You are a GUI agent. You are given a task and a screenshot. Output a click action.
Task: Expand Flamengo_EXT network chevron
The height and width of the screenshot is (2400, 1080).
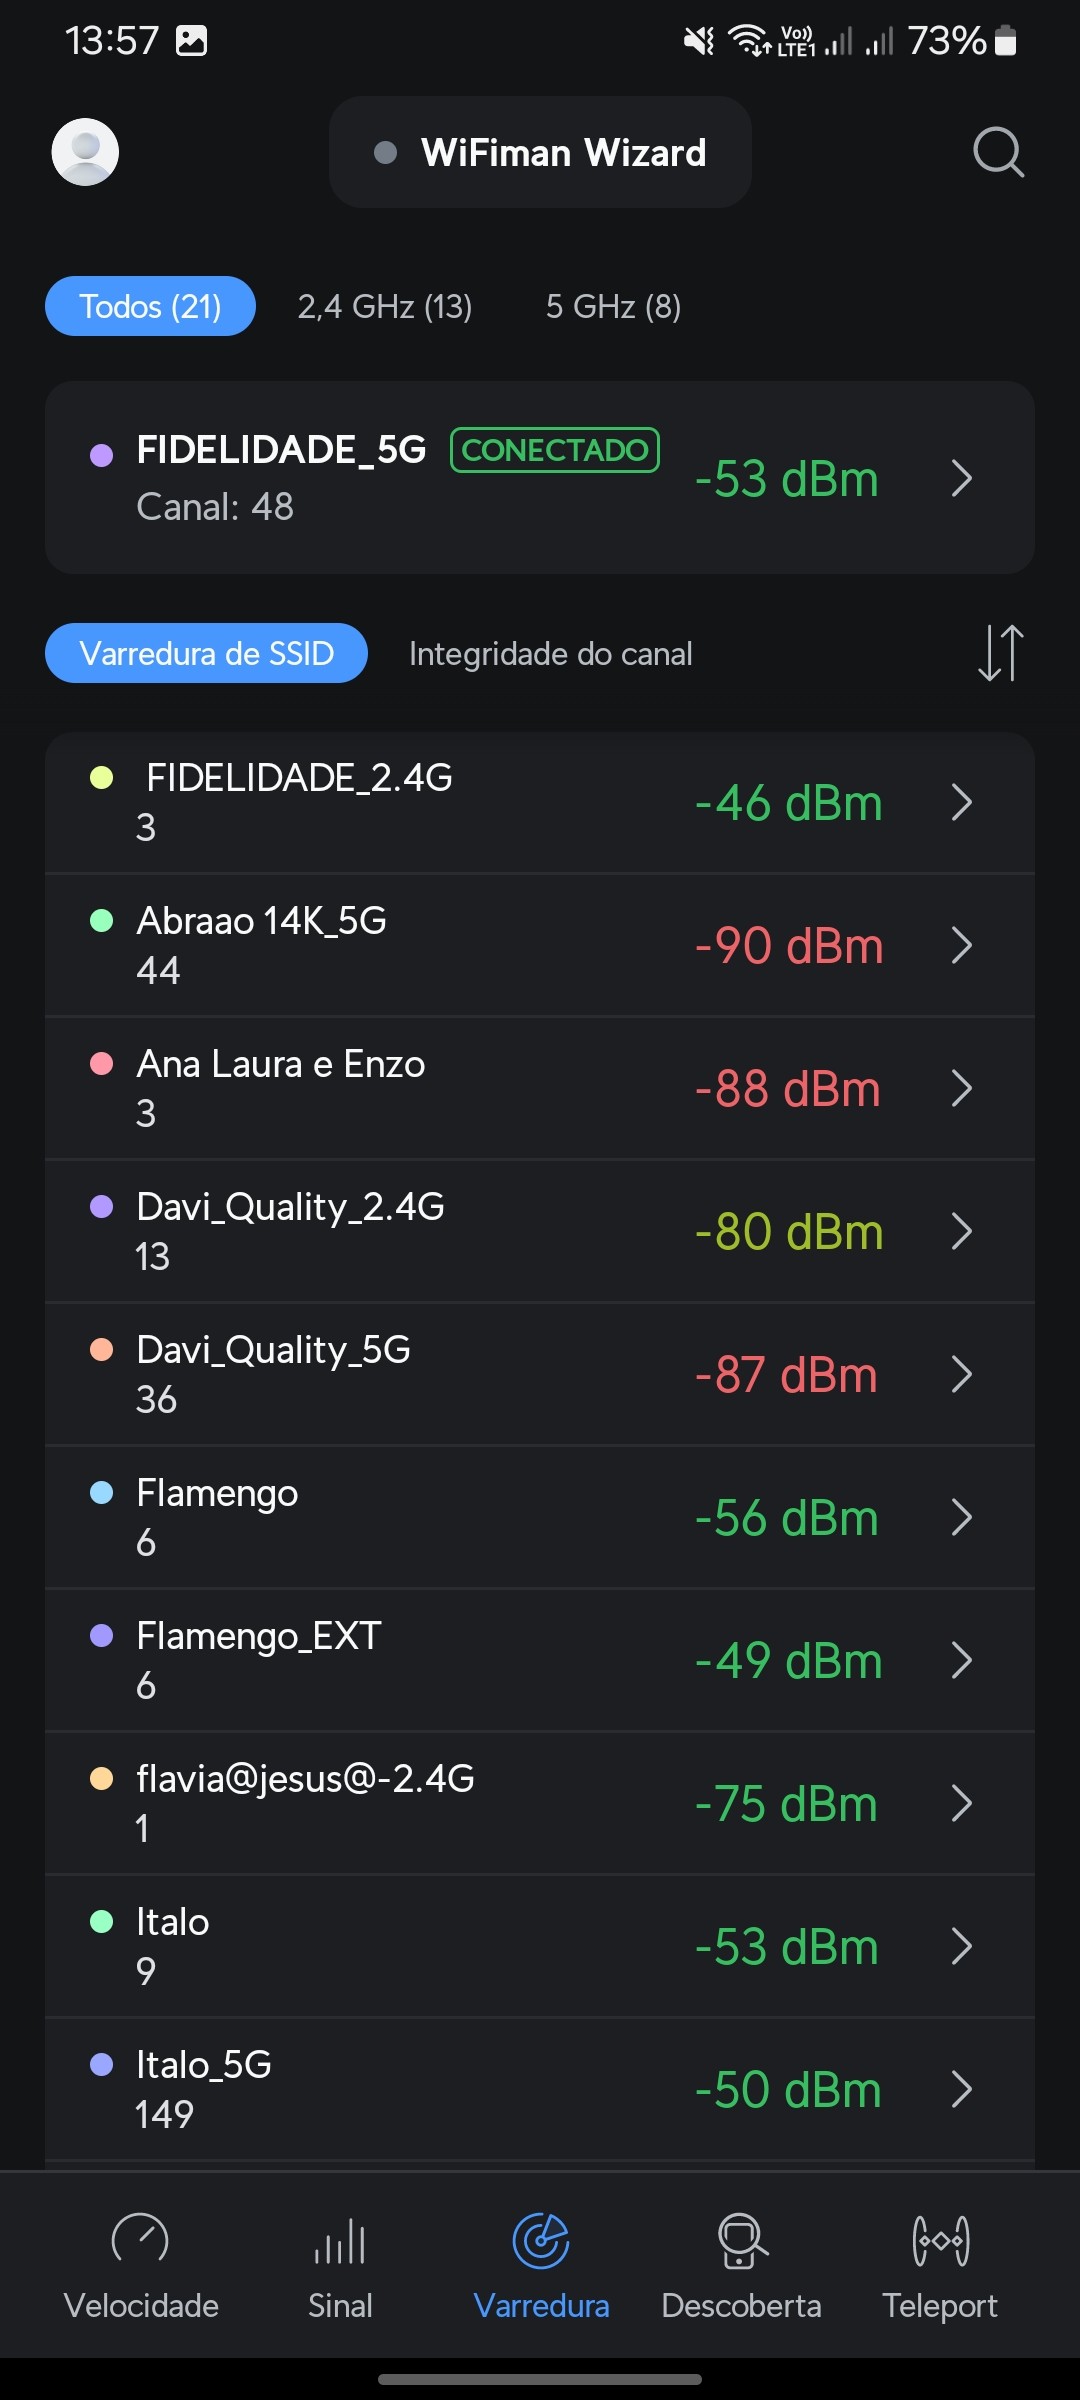pyautogui.click(x=961, y=1660)
